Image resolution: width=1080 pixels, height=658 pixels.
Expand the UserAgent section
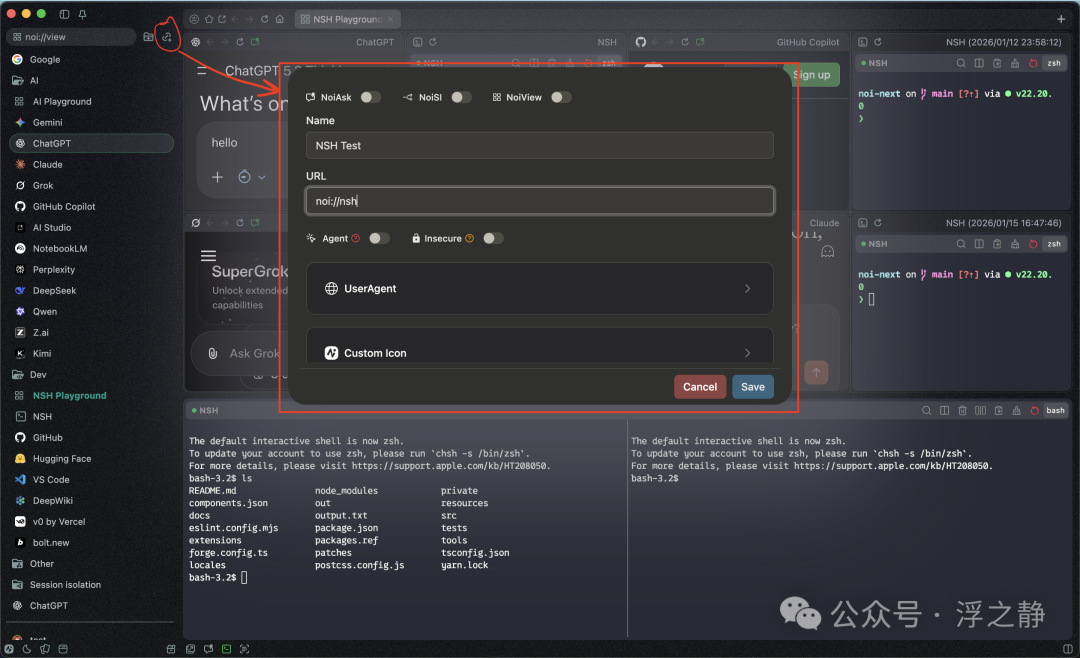coord(539,289)
